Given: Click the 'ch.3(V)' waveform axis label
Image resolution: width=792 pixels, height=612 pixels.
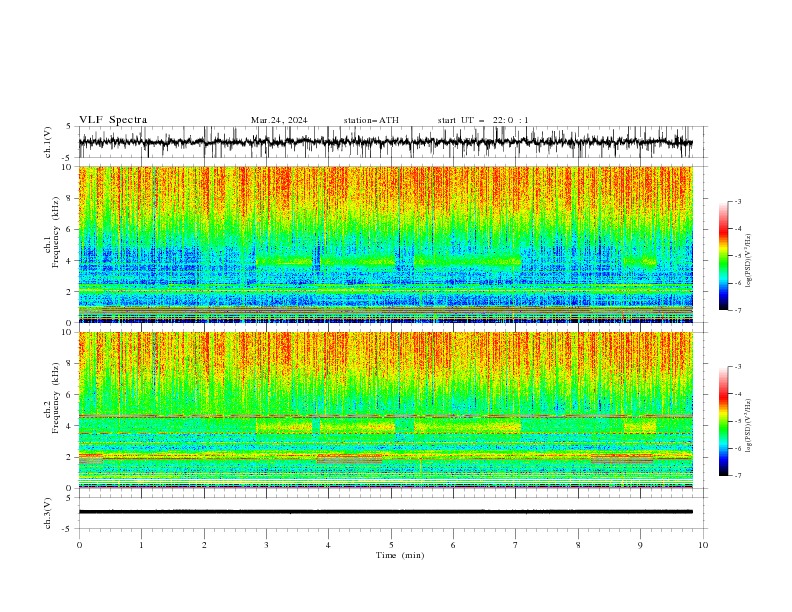Looking at the screenshot, I should pyautogui.click(x=48, y=513).
